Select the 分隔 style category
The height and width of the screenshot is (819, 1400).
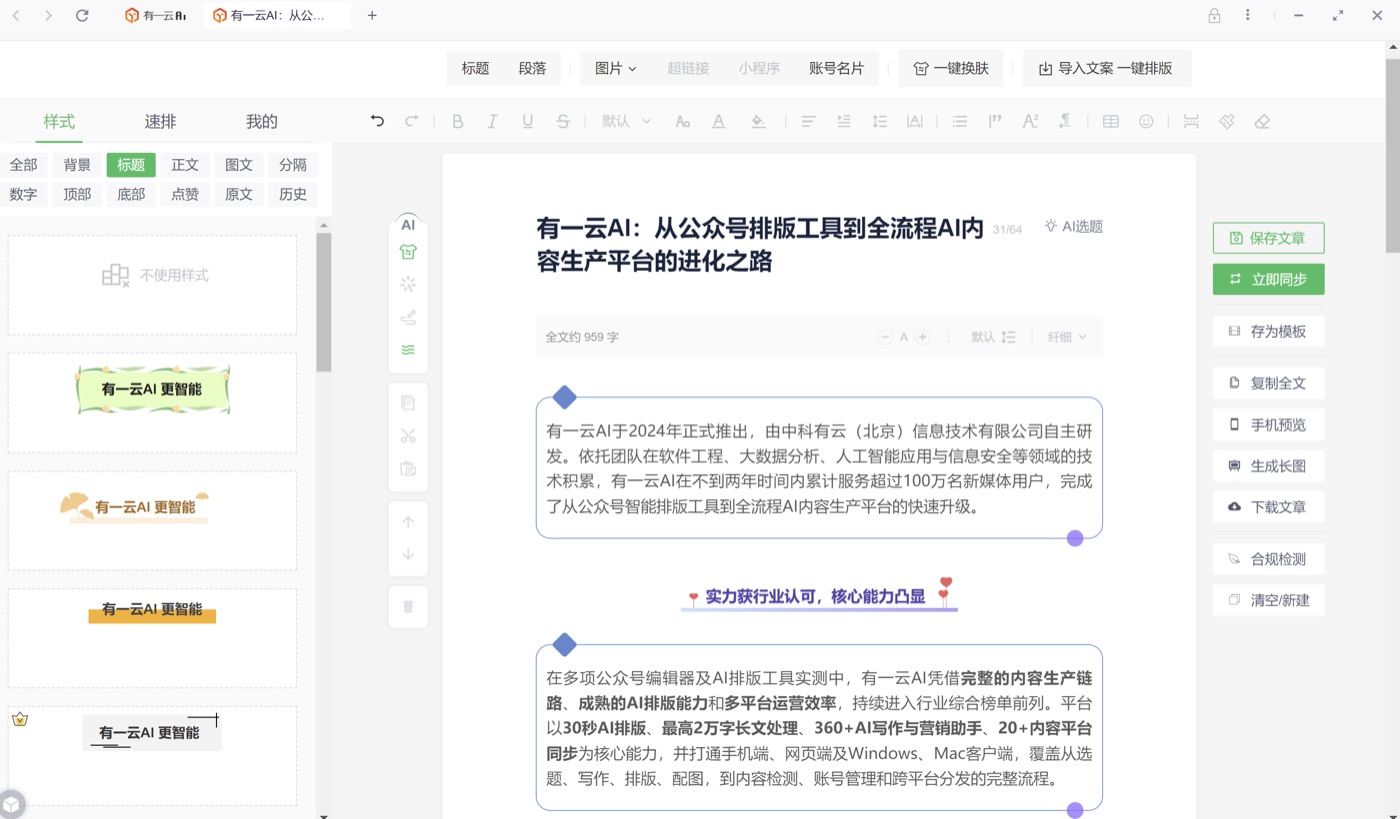[293, 165]
